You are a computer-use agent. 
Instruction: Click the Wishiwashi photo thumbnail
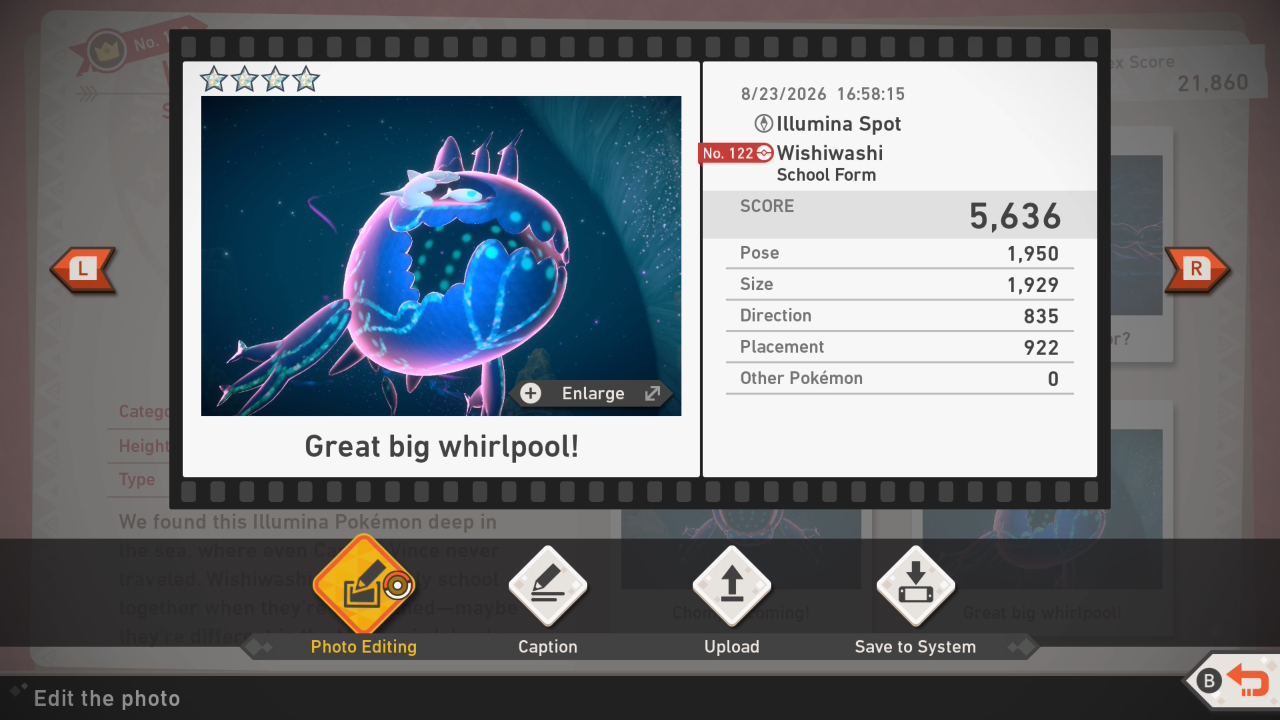click(x=441, y=256)
